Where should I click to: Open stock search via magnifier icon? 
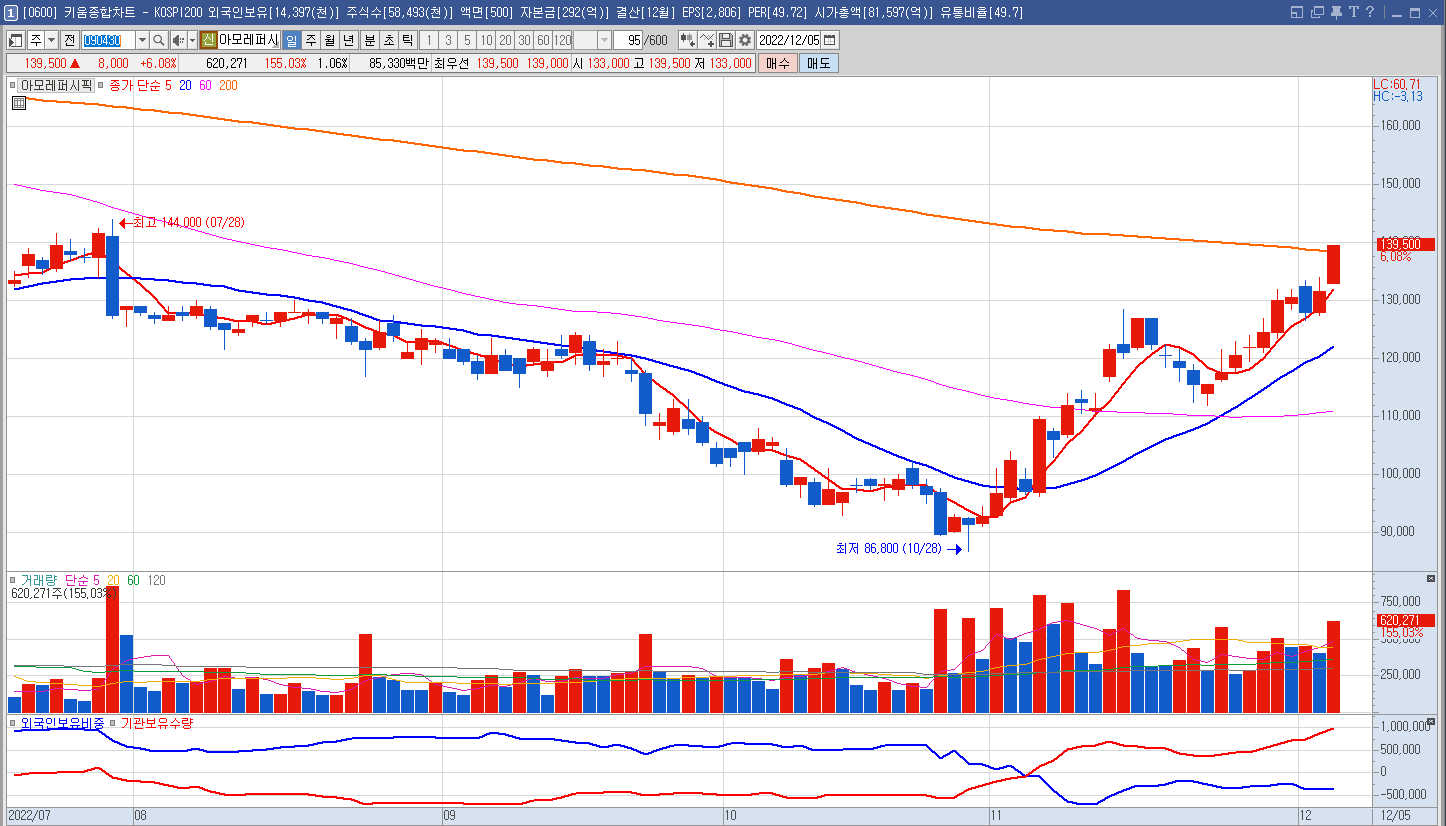(x=158, y=40)
